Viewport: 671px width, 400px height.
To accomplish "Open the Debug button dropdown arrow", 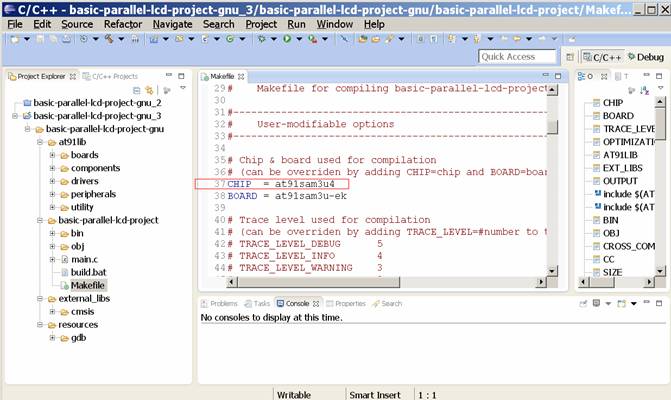I will click(274, 39).
